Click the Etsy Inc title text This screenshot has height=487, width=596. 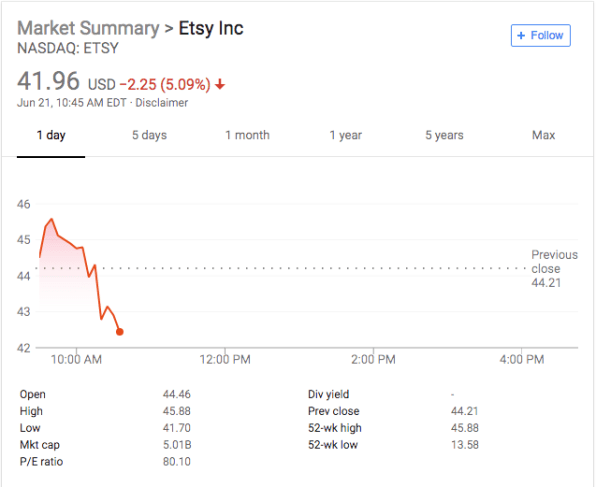211,29
